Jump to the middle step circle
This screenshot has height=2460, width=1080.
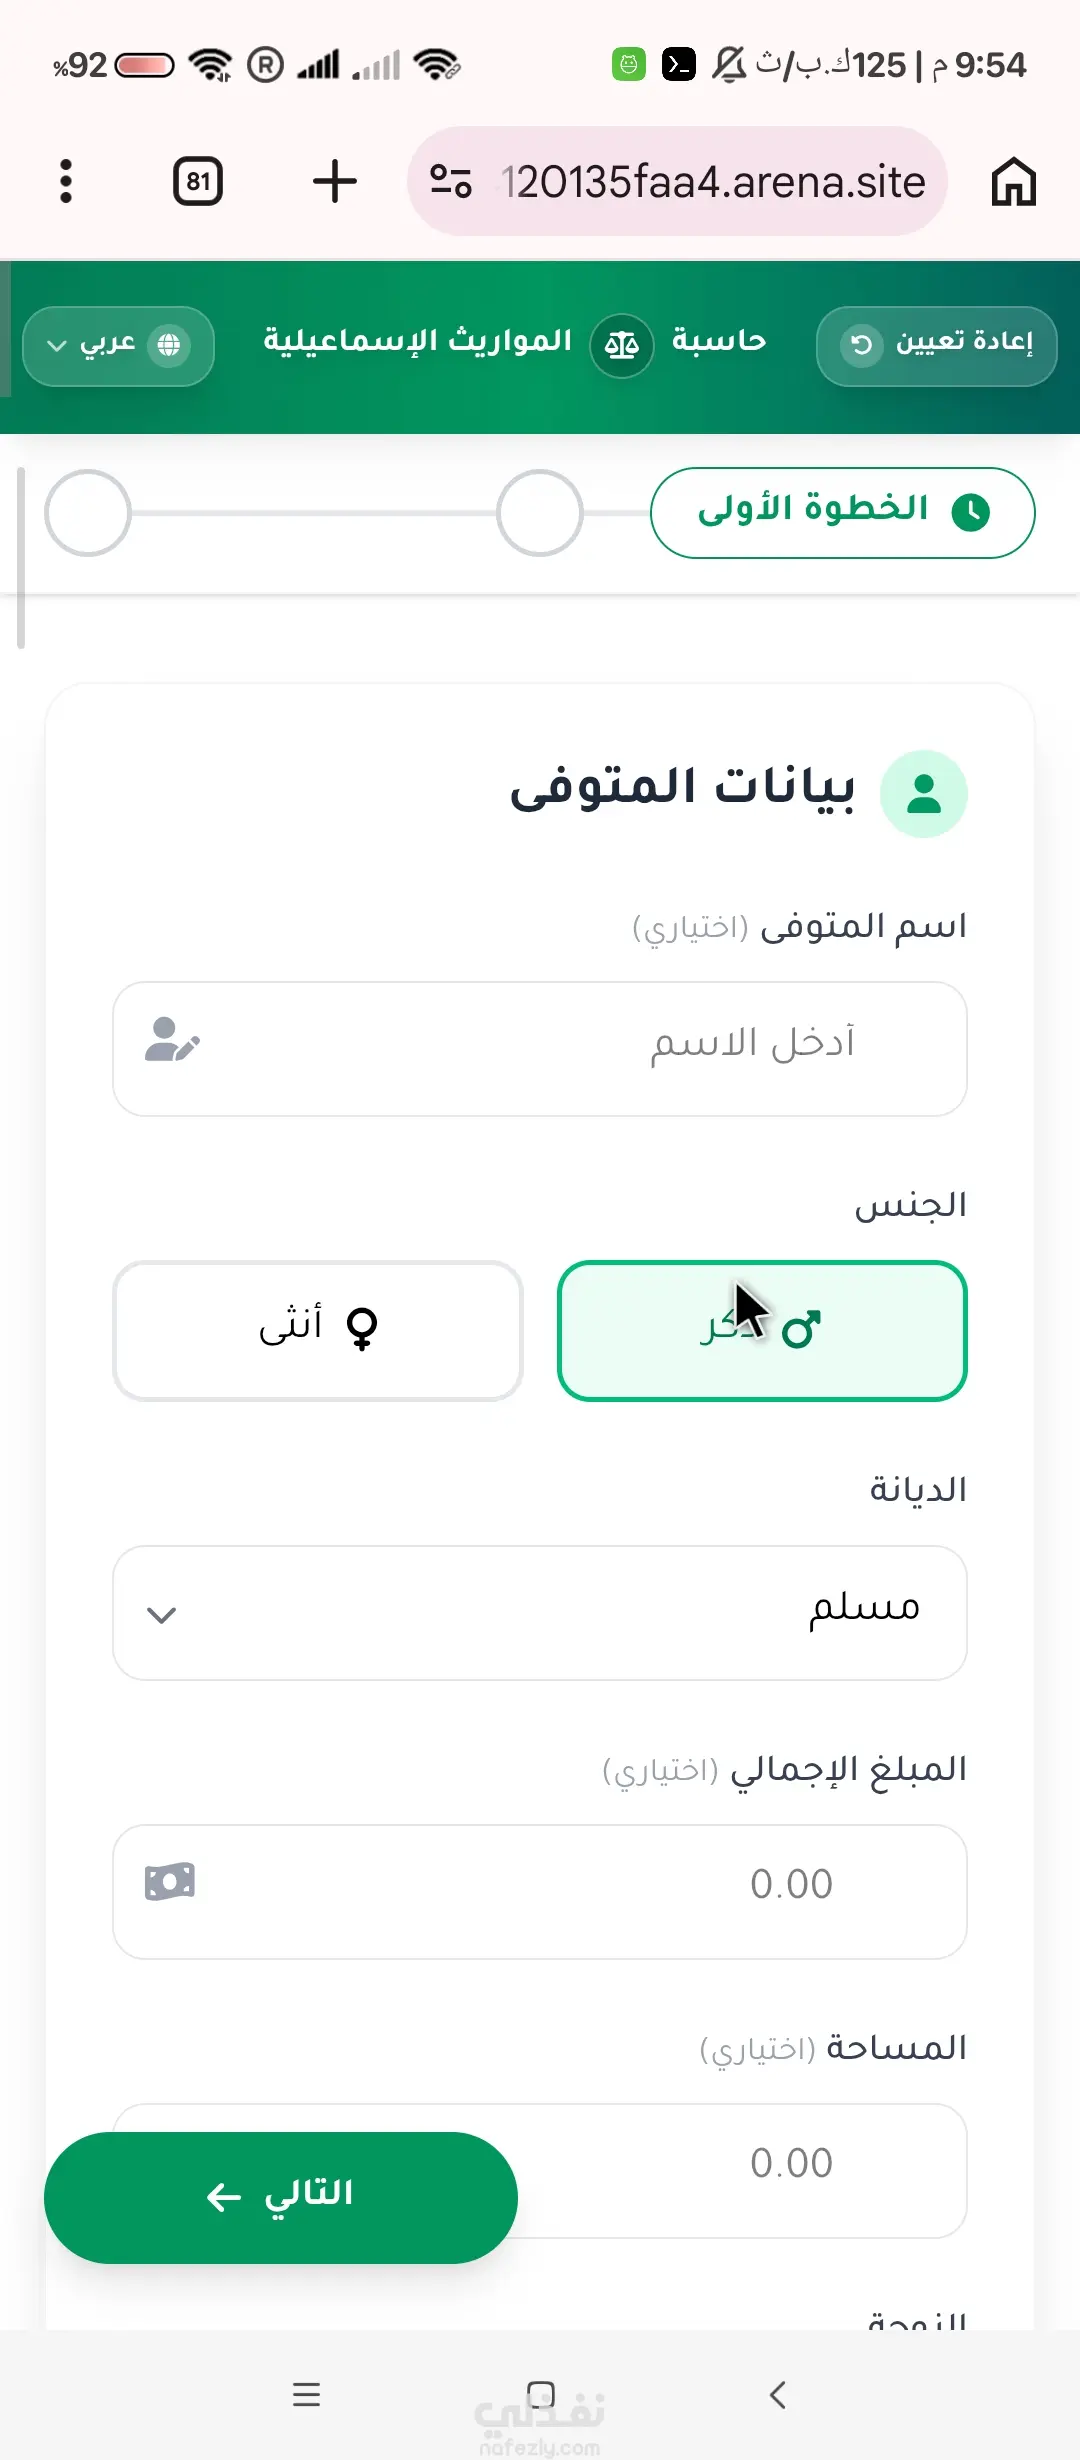pyautogui.click(x=540, y=512)
